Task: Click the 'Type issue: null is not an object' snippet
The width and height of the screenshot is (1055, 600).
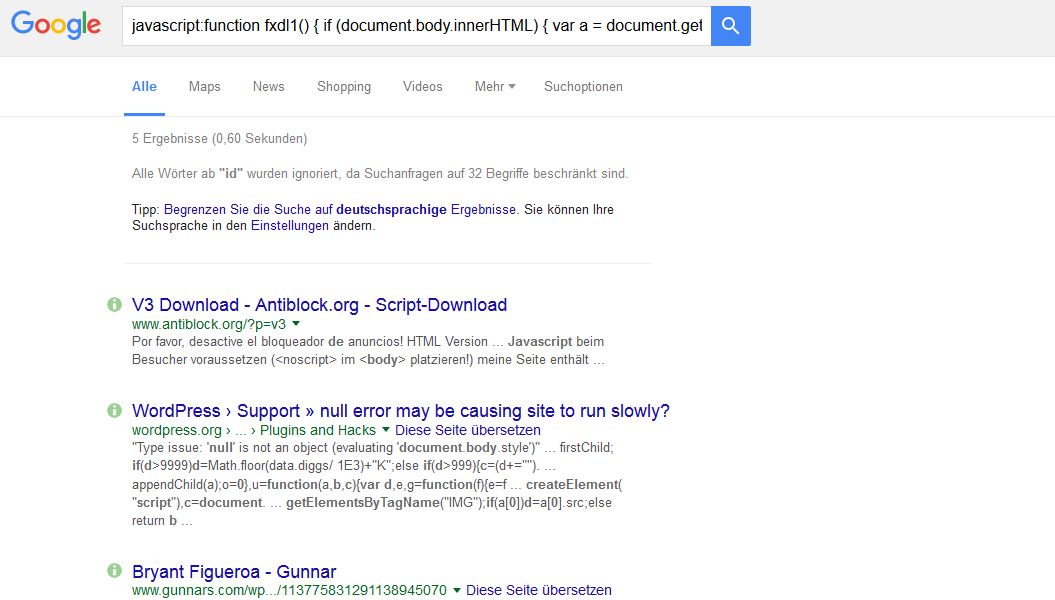Action: click(x=377, y=484)
